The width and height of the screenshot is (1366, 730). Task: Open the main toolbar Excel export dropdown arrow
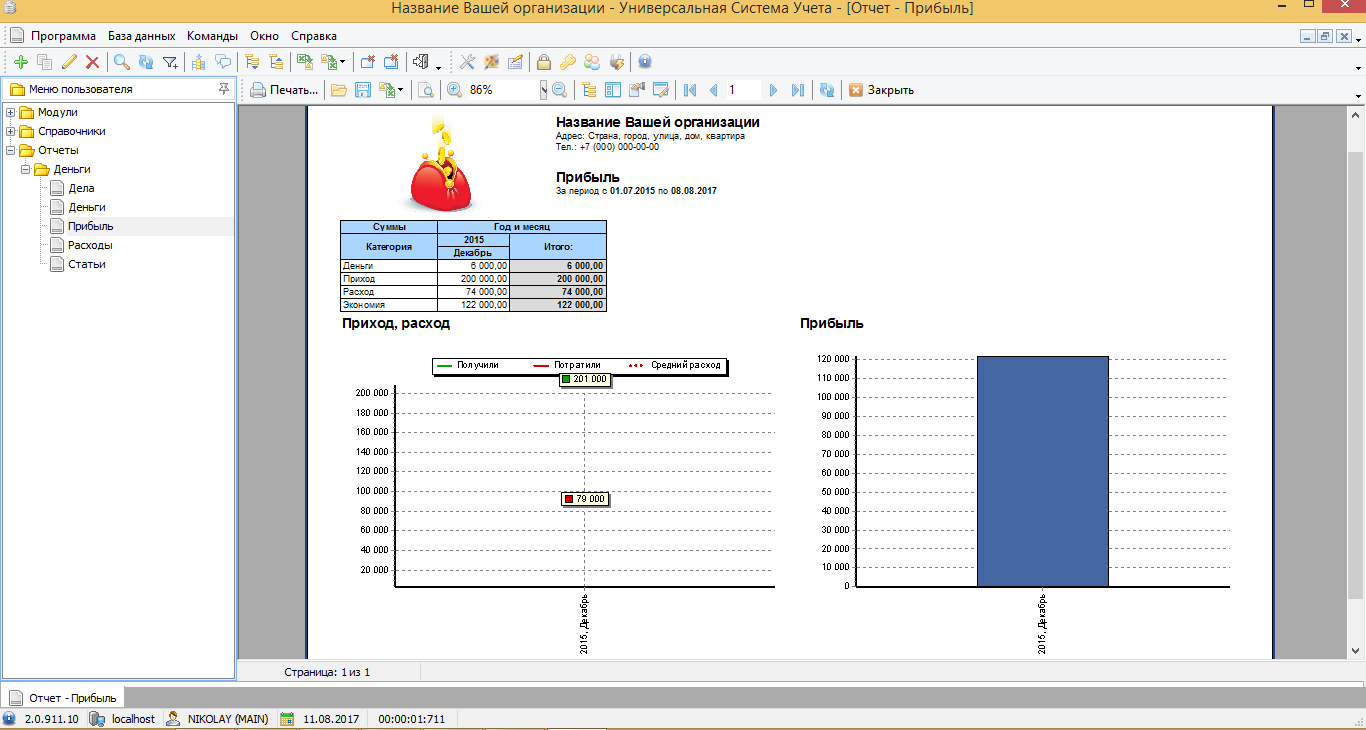click(343, 62)
